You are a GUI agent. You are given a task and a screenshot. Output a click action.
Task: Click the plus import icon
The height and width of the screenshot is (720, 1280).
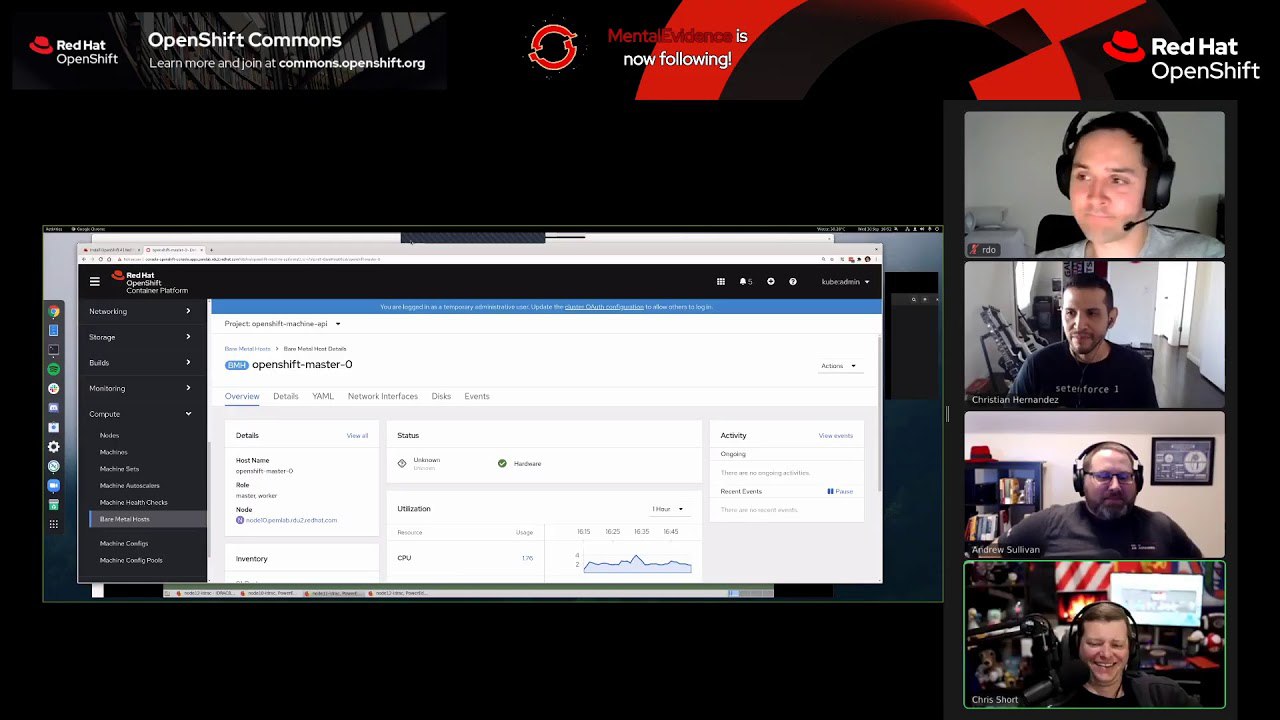pos(770,282)
